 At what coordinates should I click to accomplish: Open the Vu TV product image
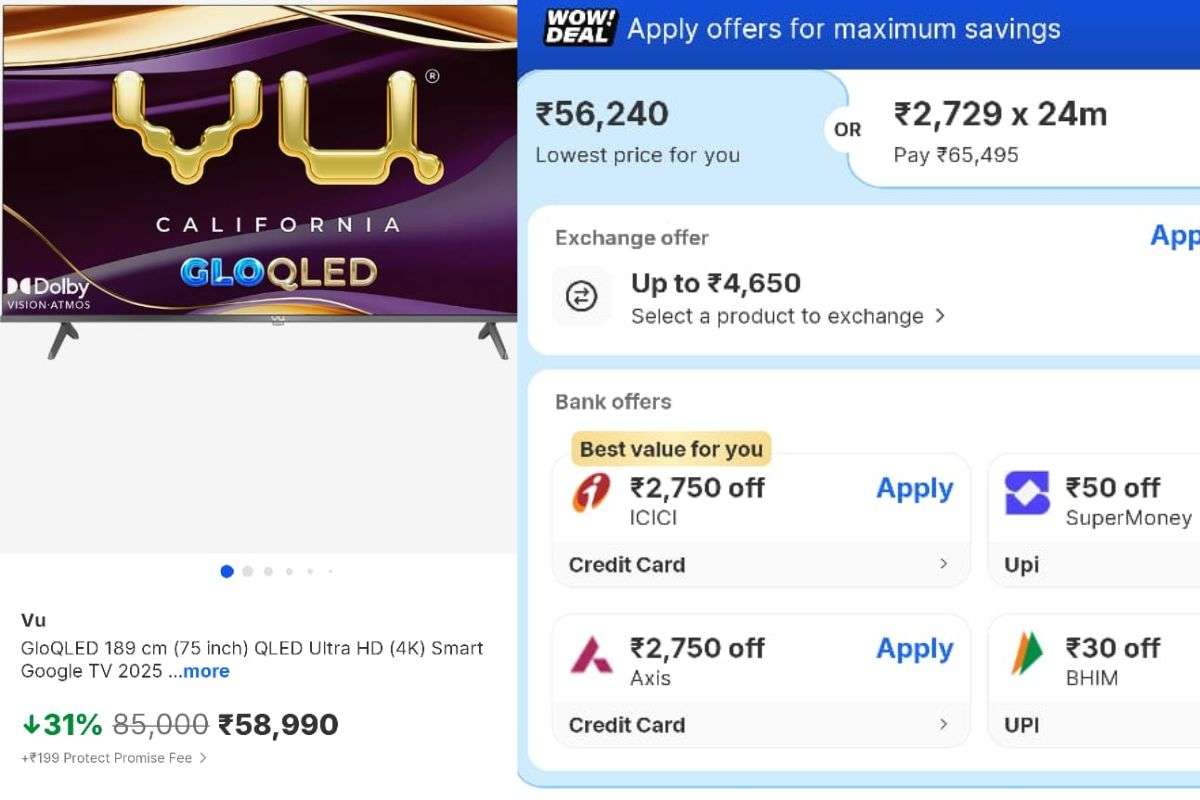260,180
